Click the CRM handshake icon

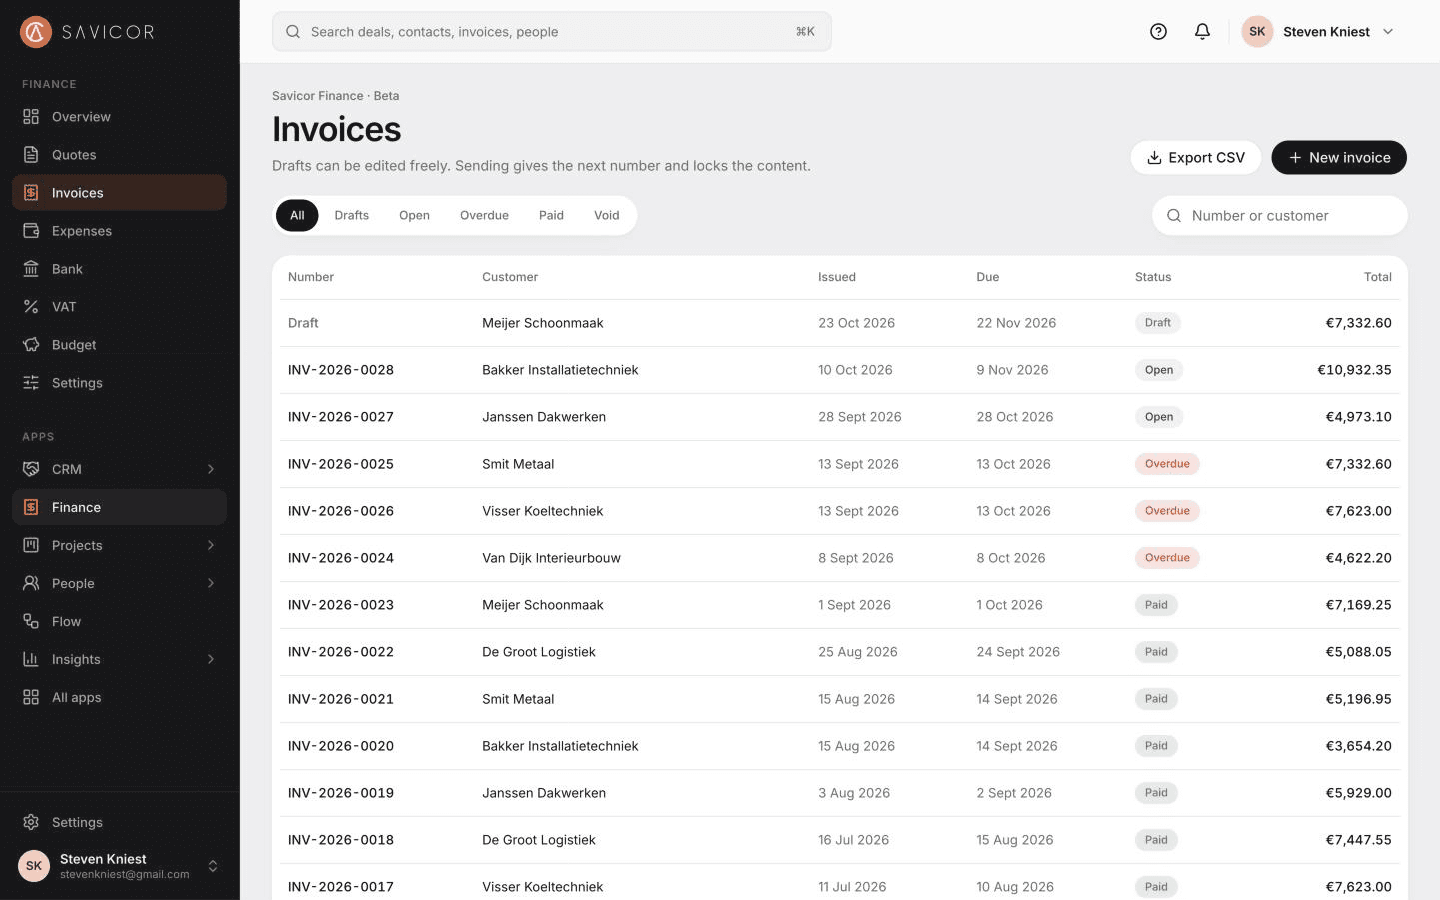pyautogui.click(x=31, y=469)
